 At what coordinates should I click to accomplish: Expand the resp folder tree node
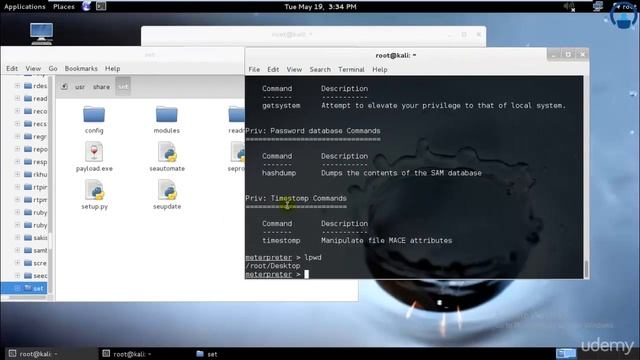(x=17, y=162)
